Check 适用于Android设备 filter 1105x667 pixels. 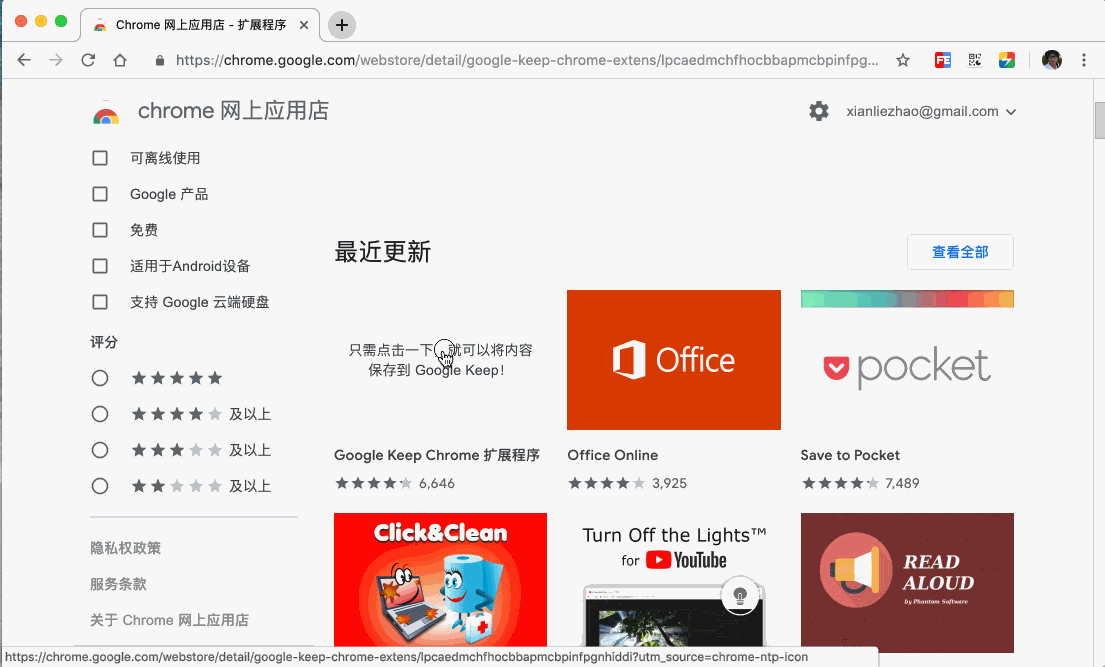pyautogui.click(x=100, y=266)
